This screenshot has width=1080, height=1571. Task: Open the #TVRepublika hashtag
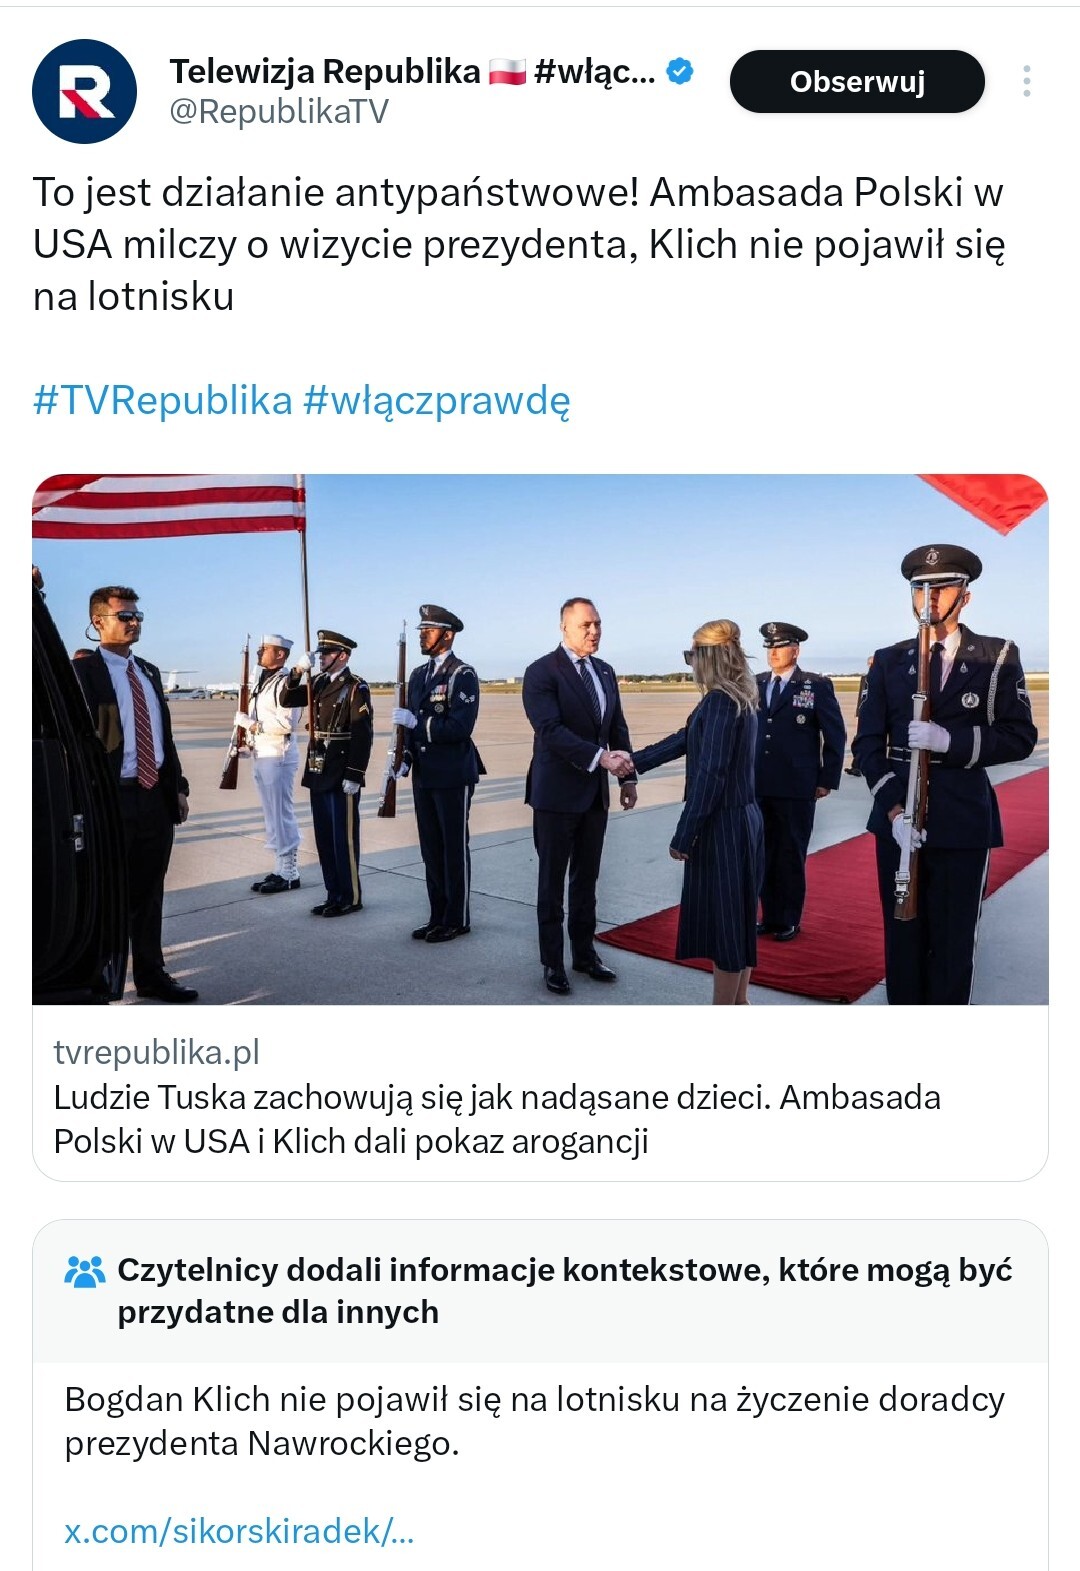(x=162, y=400)
